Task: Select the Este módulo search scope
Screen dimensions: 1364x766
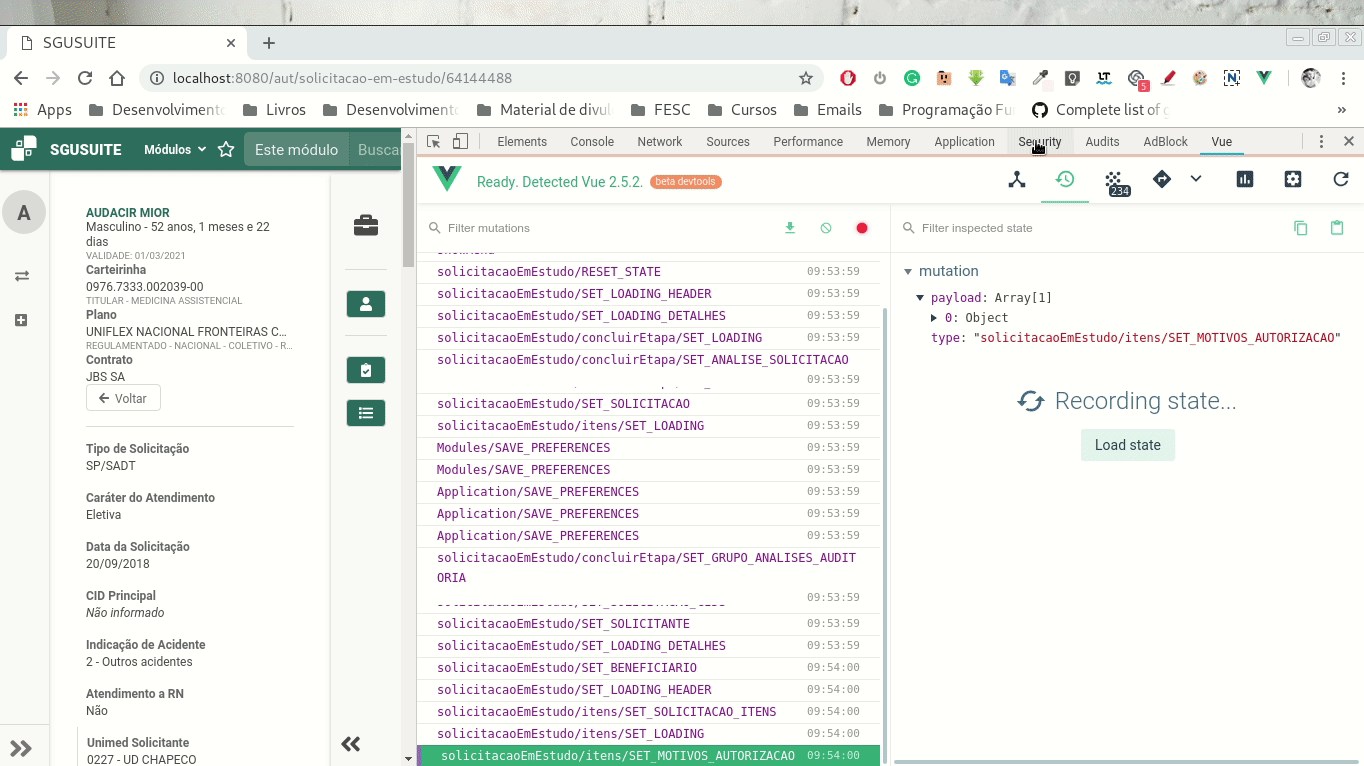Action: (x=296, y=150)
